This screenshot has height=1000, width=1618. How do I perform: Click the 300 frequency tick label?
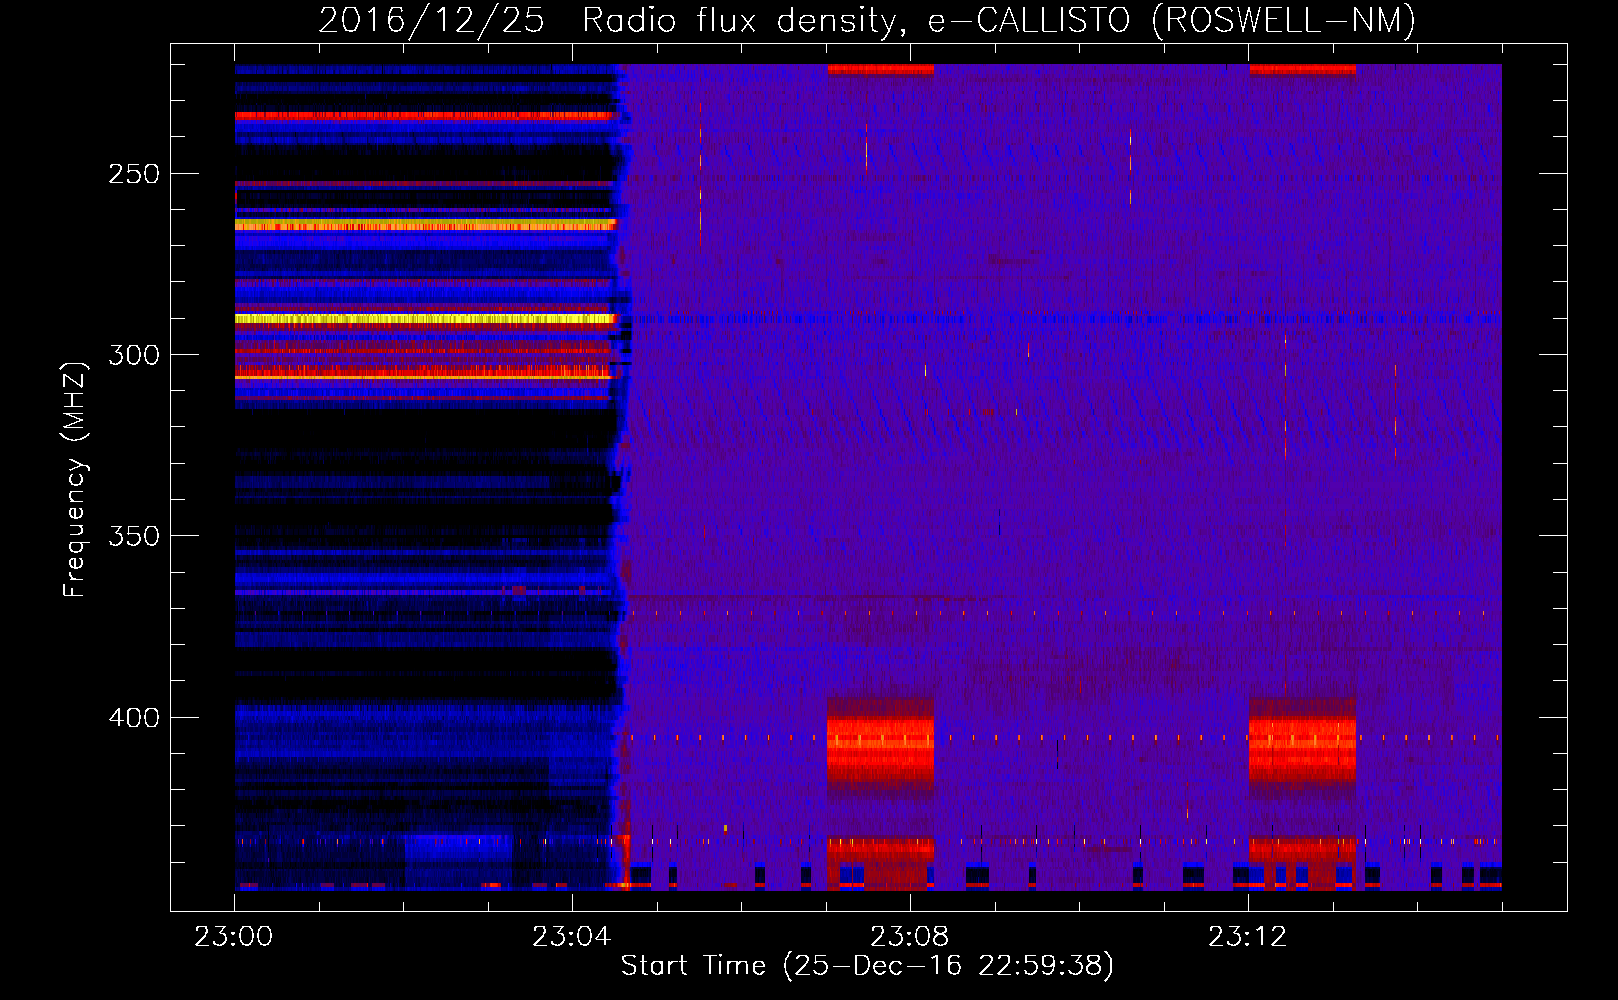coord(134,355)
